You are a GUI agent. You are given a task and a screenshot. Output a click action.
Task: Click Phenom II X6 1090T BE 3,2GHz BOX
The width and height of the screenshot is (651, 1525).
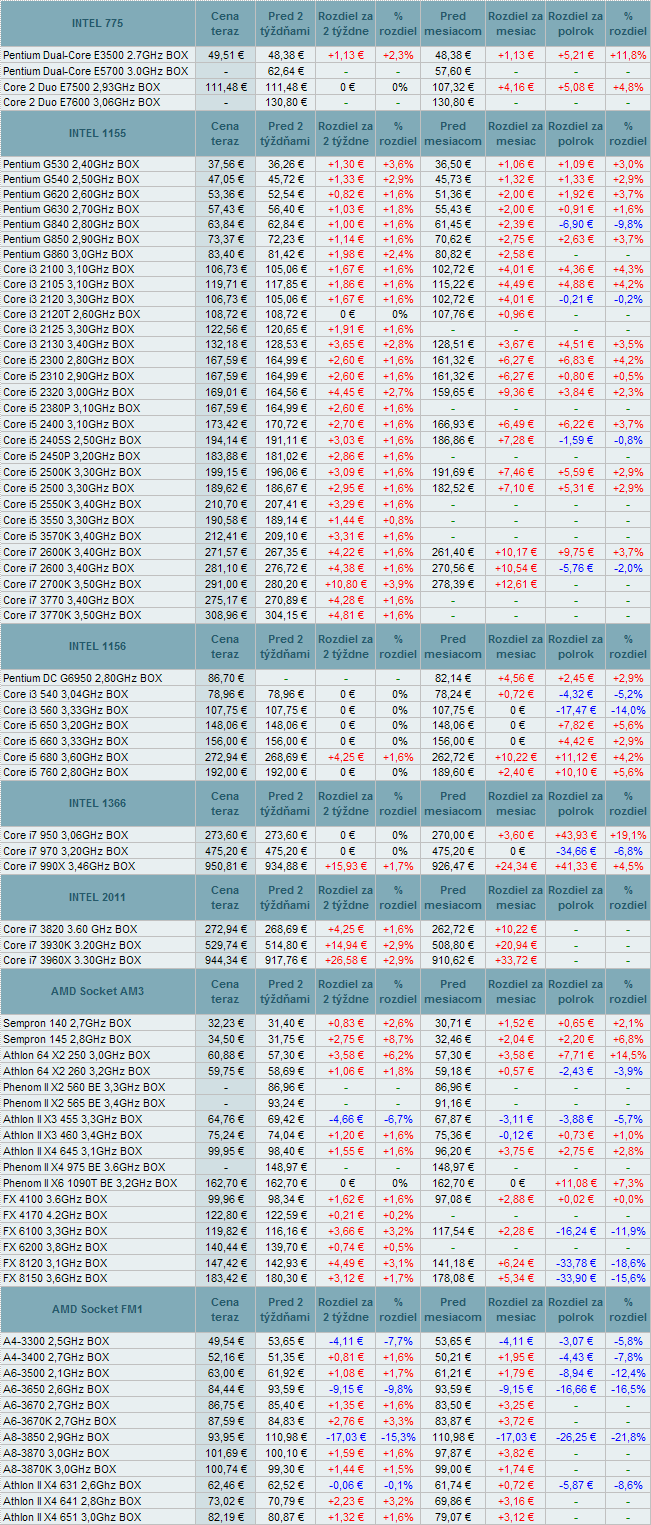(x=90, y=1182)
